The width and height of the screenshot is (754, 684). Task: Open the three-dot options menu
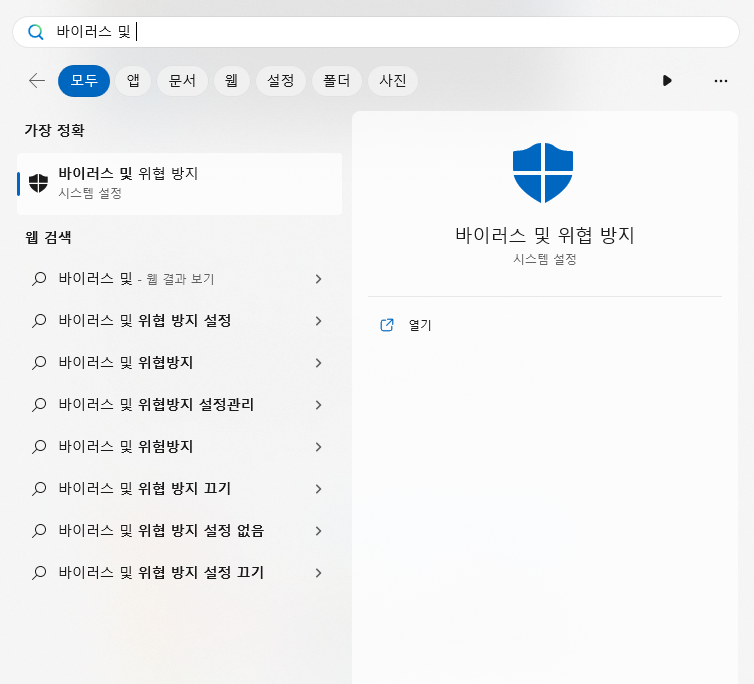pos(721,81)
